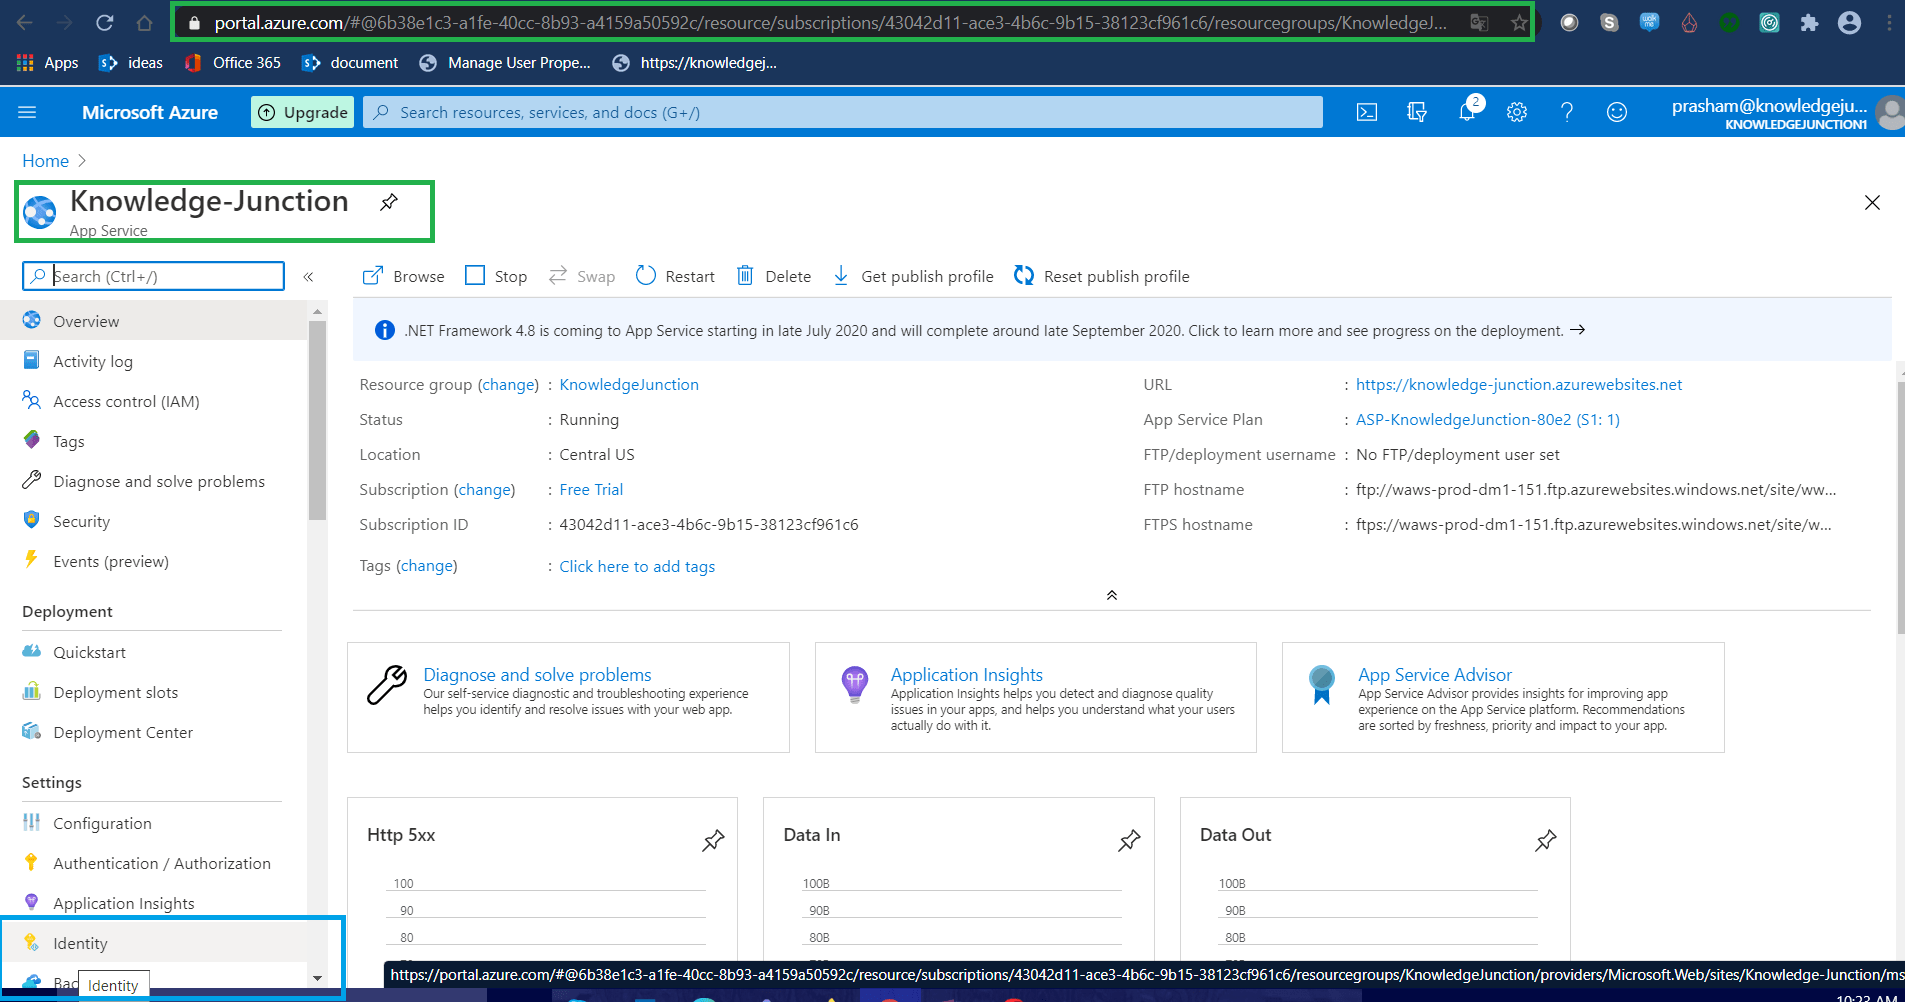Open Events (preview)
This screenshot has width=1905, height=1002.
click(154, 561)
